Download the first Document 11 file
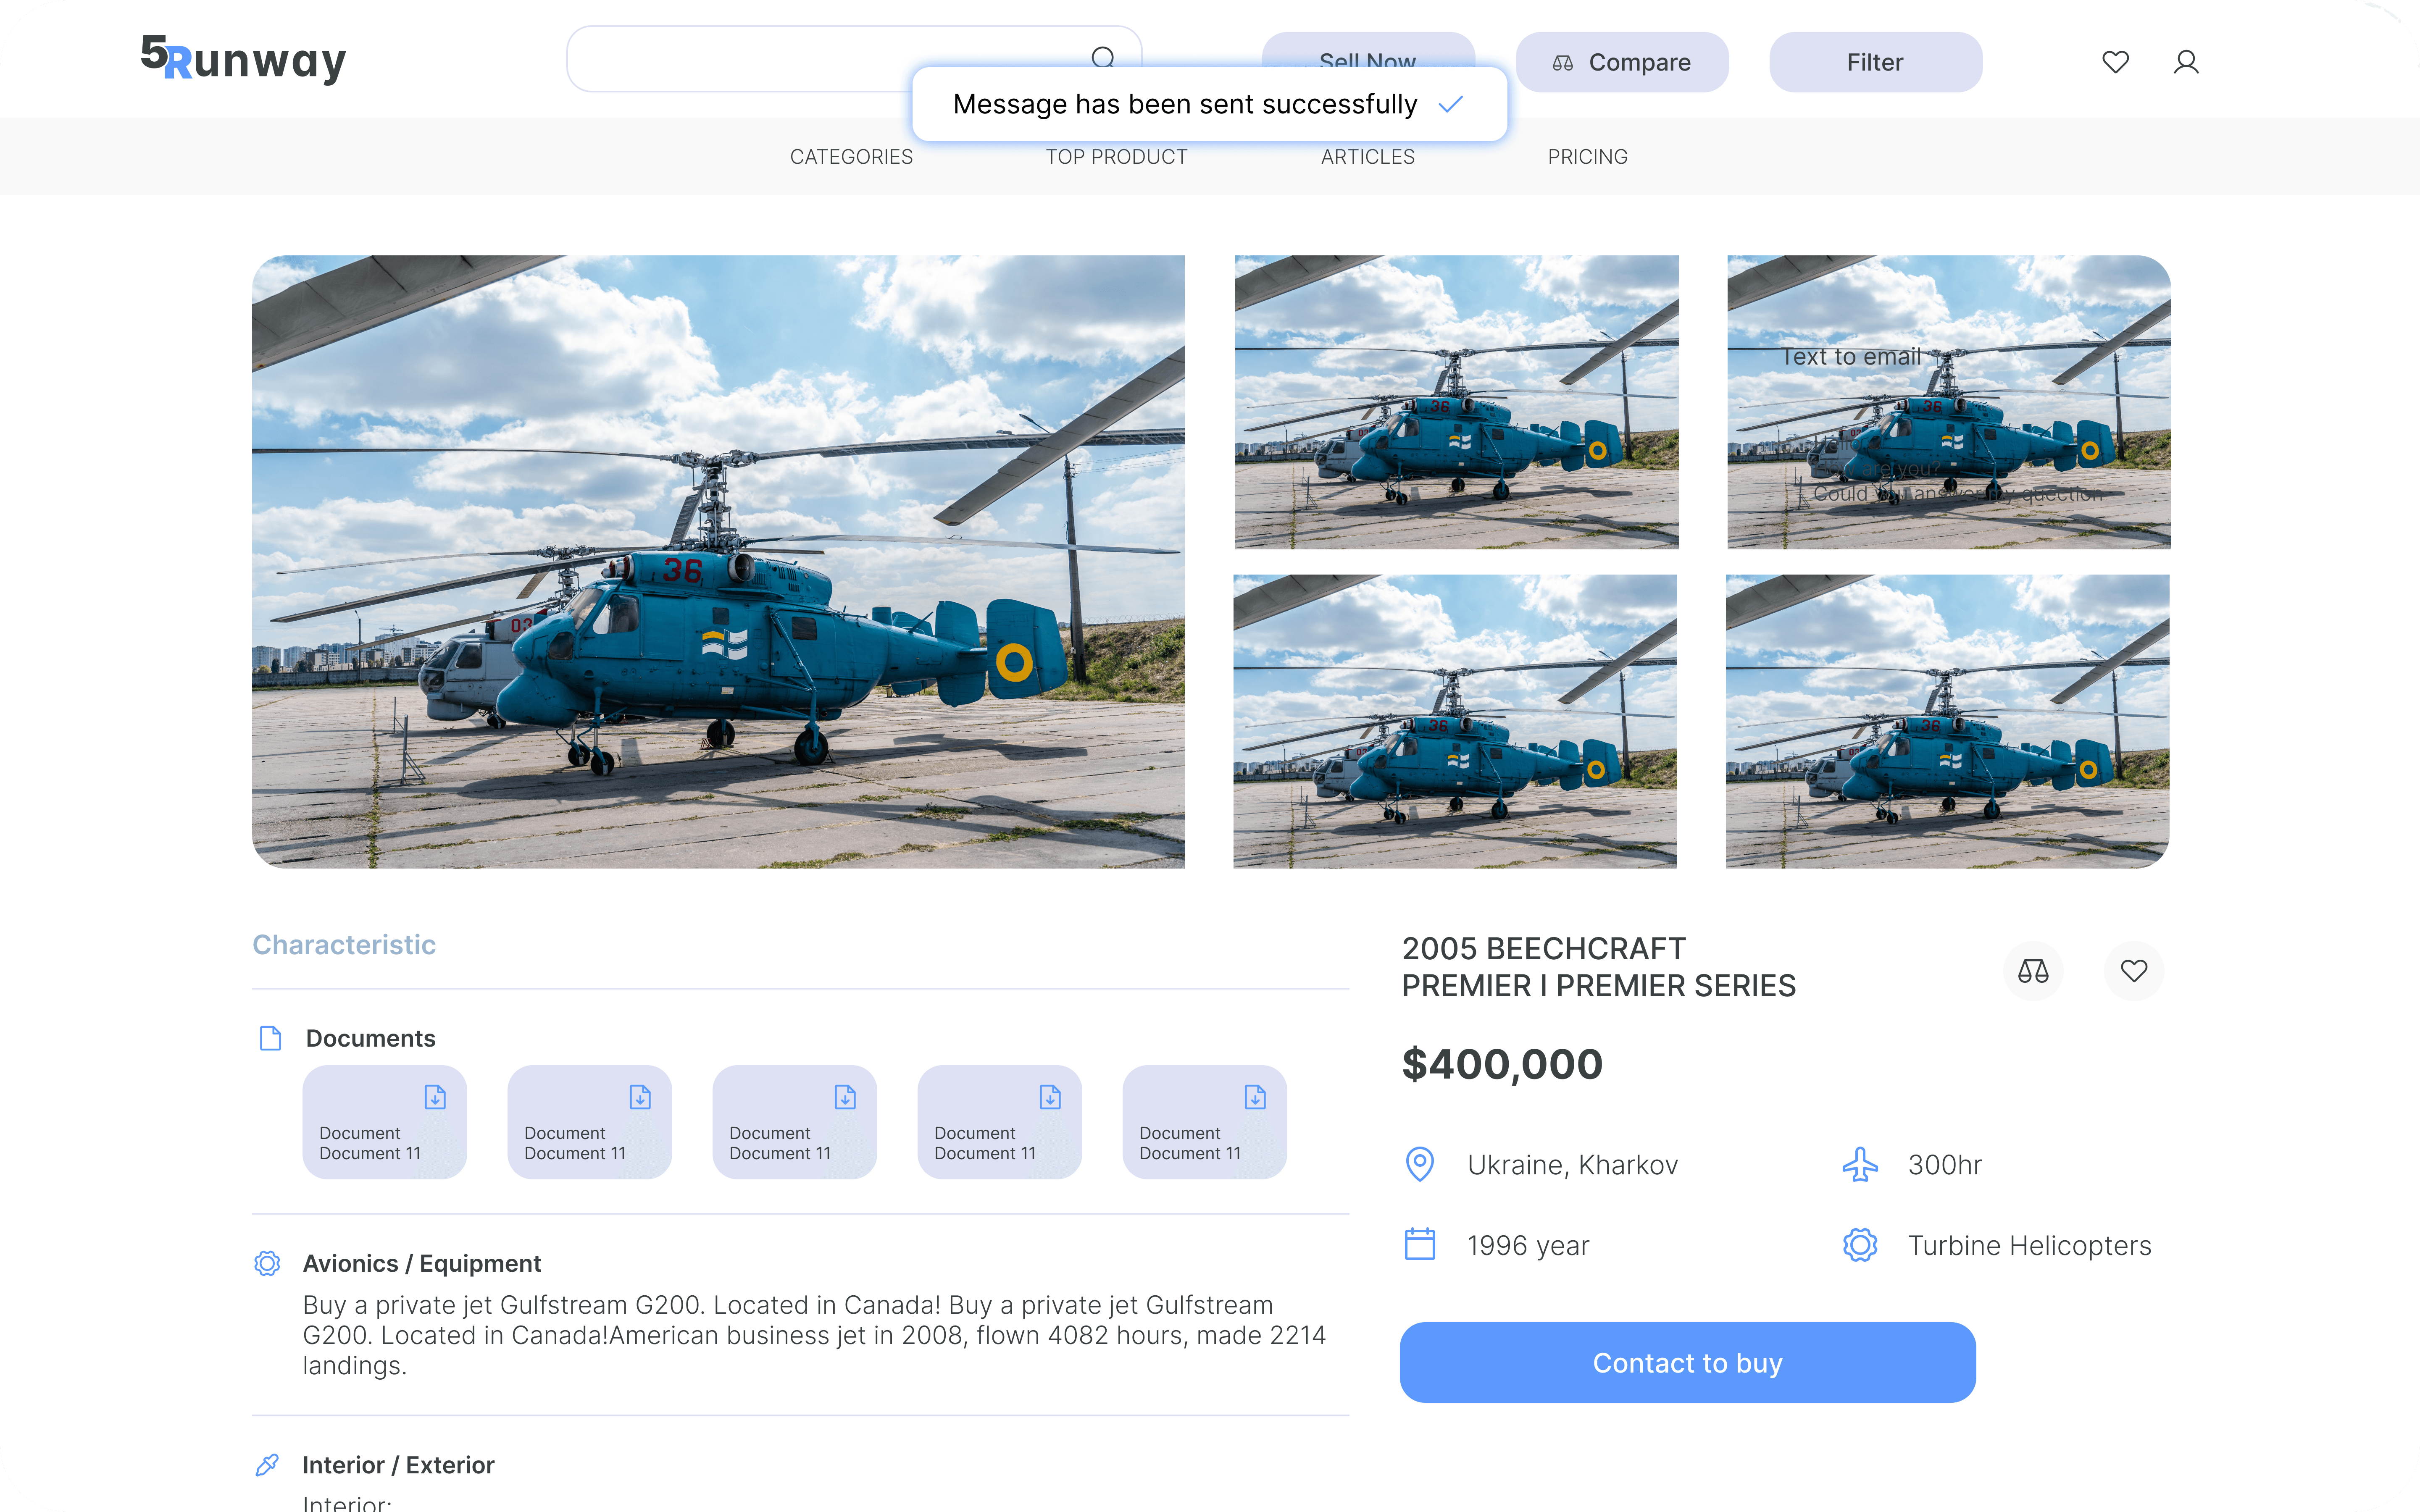 coord(435,1097)
